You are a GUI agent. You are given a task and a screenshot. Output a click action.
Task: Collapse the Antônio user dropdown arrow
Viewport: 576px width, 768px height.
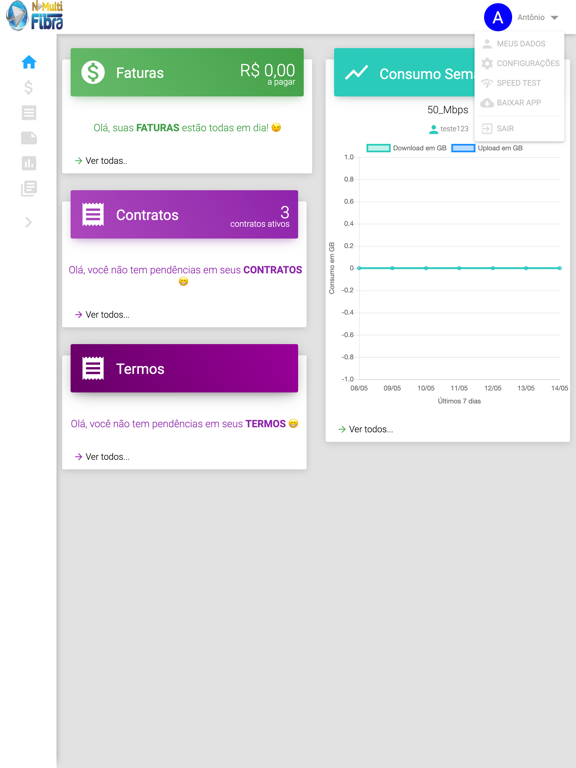click(554, 18)
